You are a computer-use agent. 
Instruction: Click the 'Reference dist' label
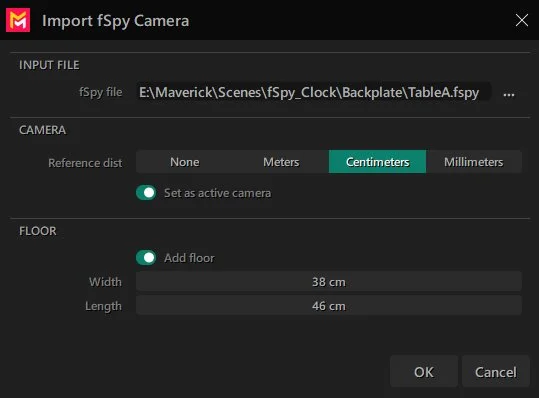pos(85,163)
